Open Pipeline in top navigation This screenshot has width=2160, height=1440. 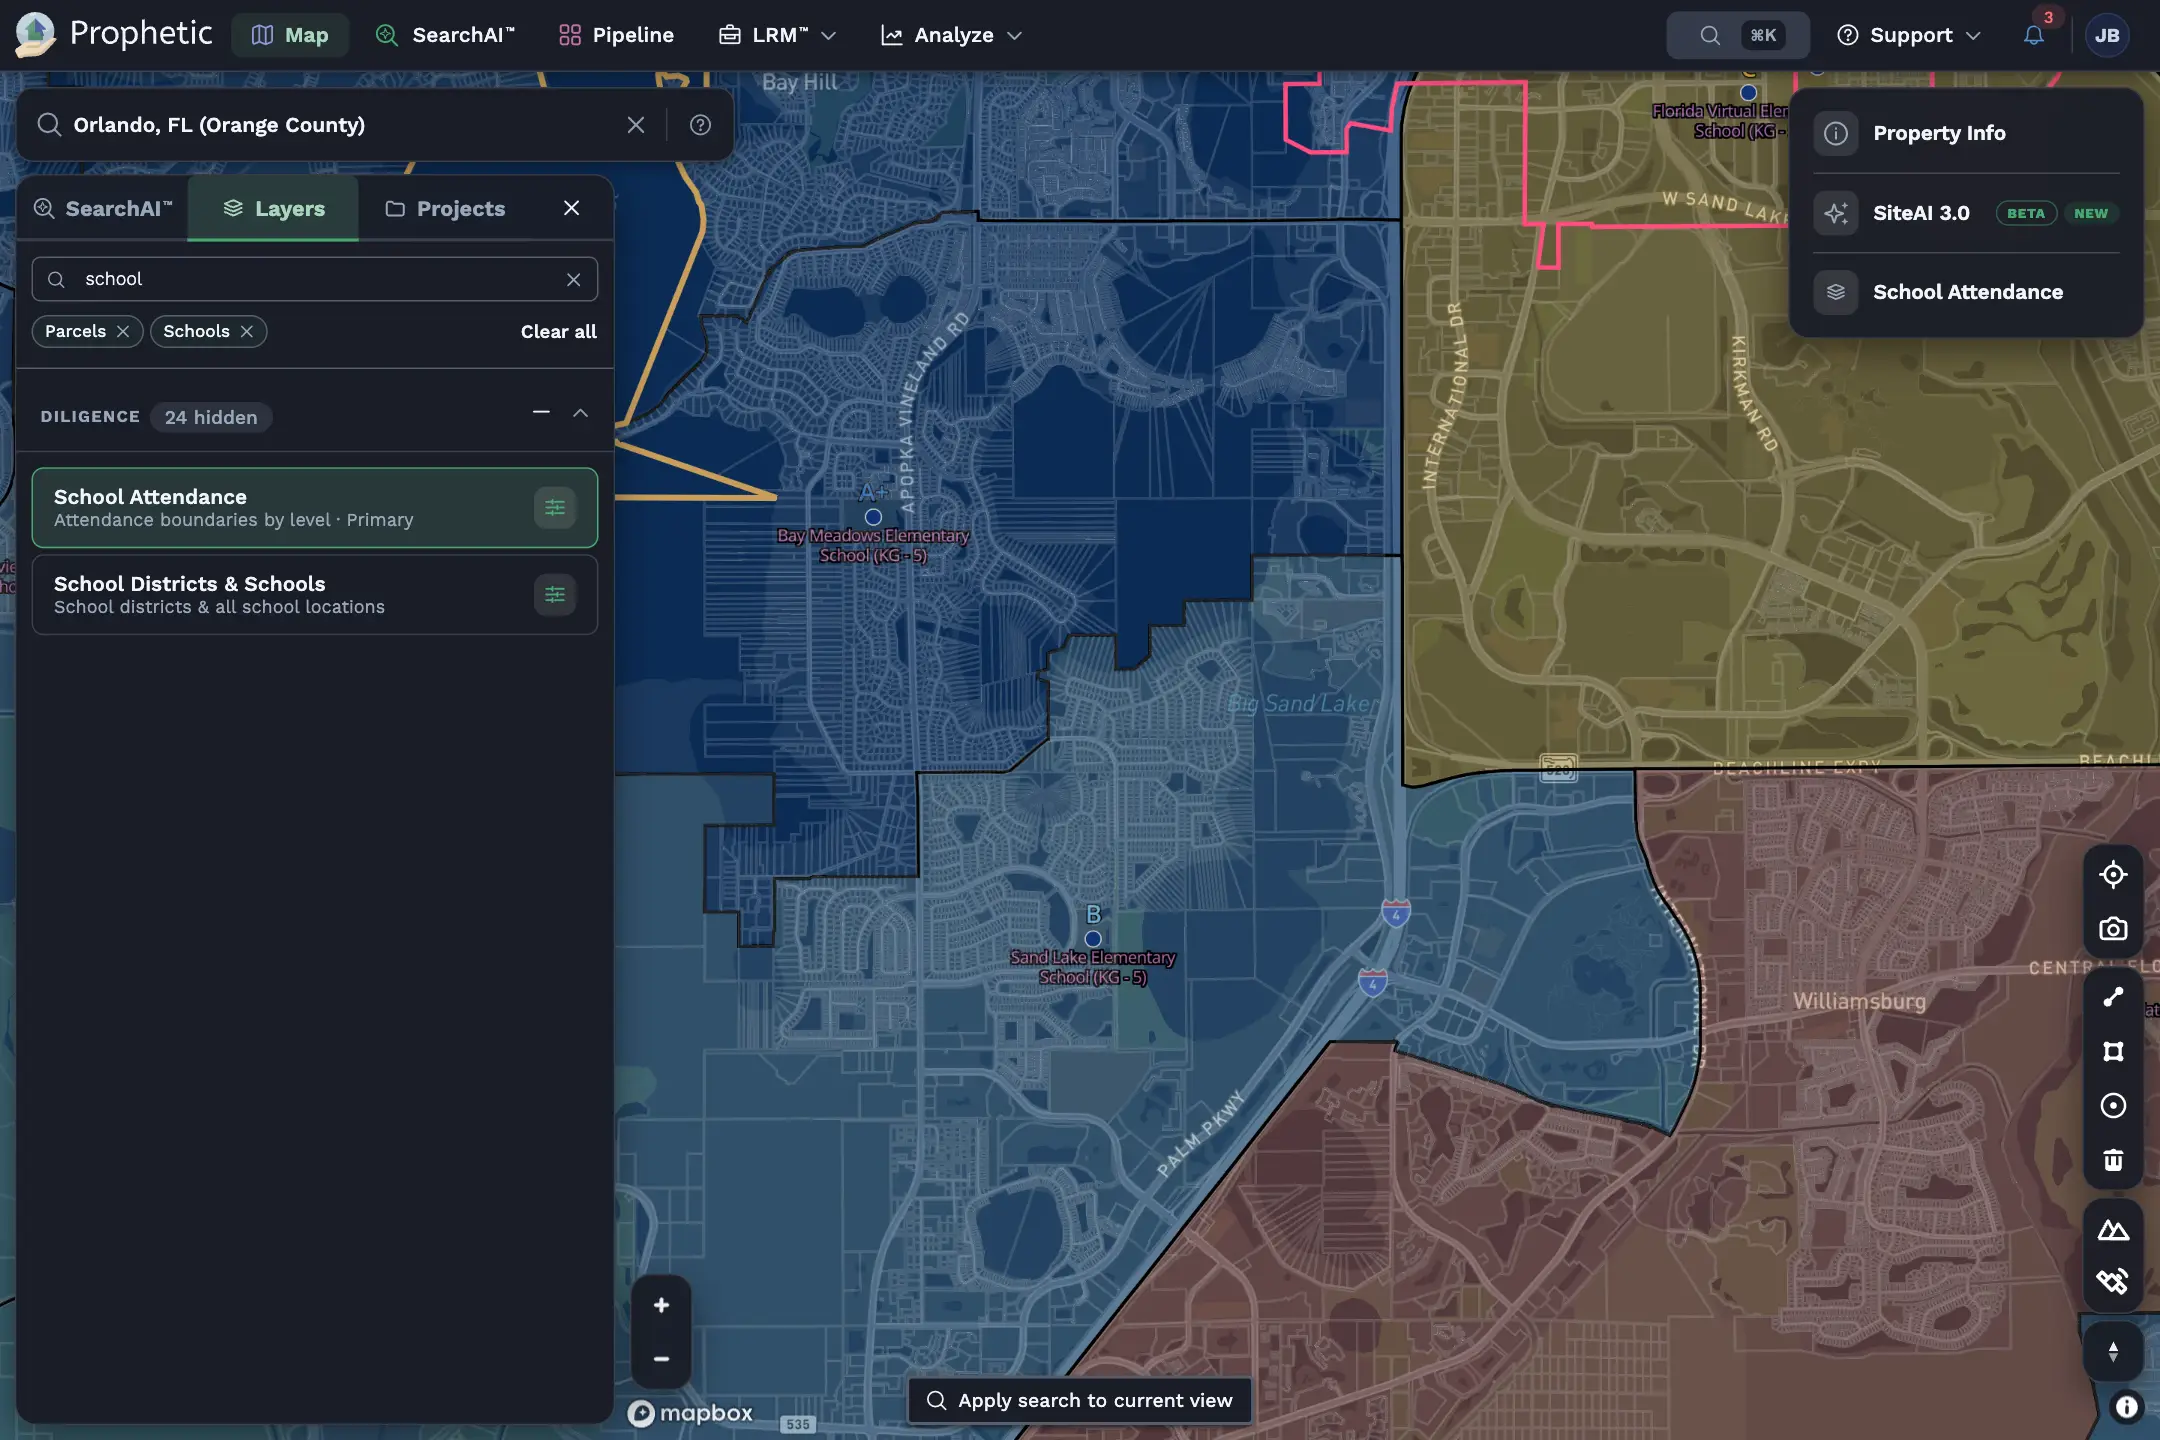tap(616, 35)
